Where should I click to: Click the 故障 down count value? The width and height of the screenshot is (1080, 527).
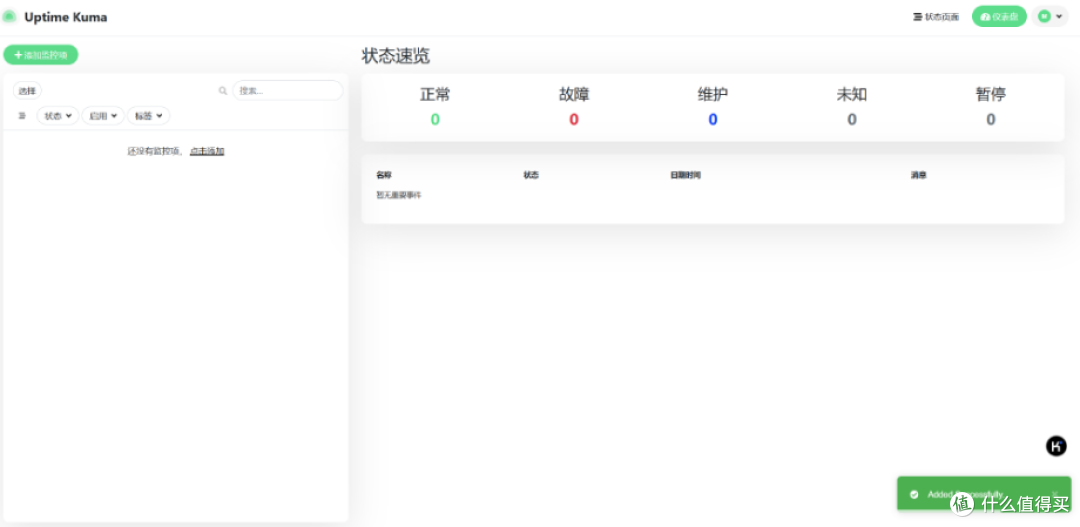tap(574, 119)
